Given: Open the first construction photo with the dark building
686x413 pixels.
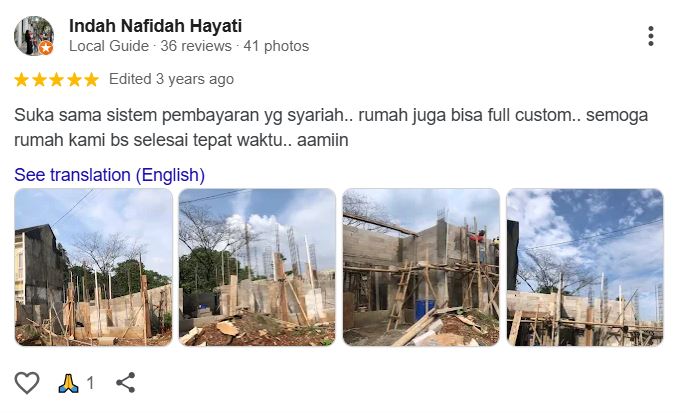Looking at the screenshot, I should [94, 267].
